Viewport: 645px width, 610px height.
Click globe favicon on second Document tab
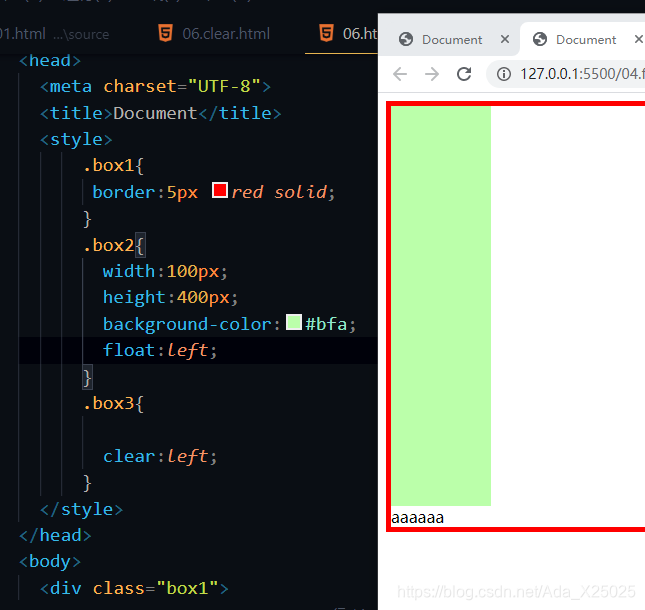coord(540,39)
